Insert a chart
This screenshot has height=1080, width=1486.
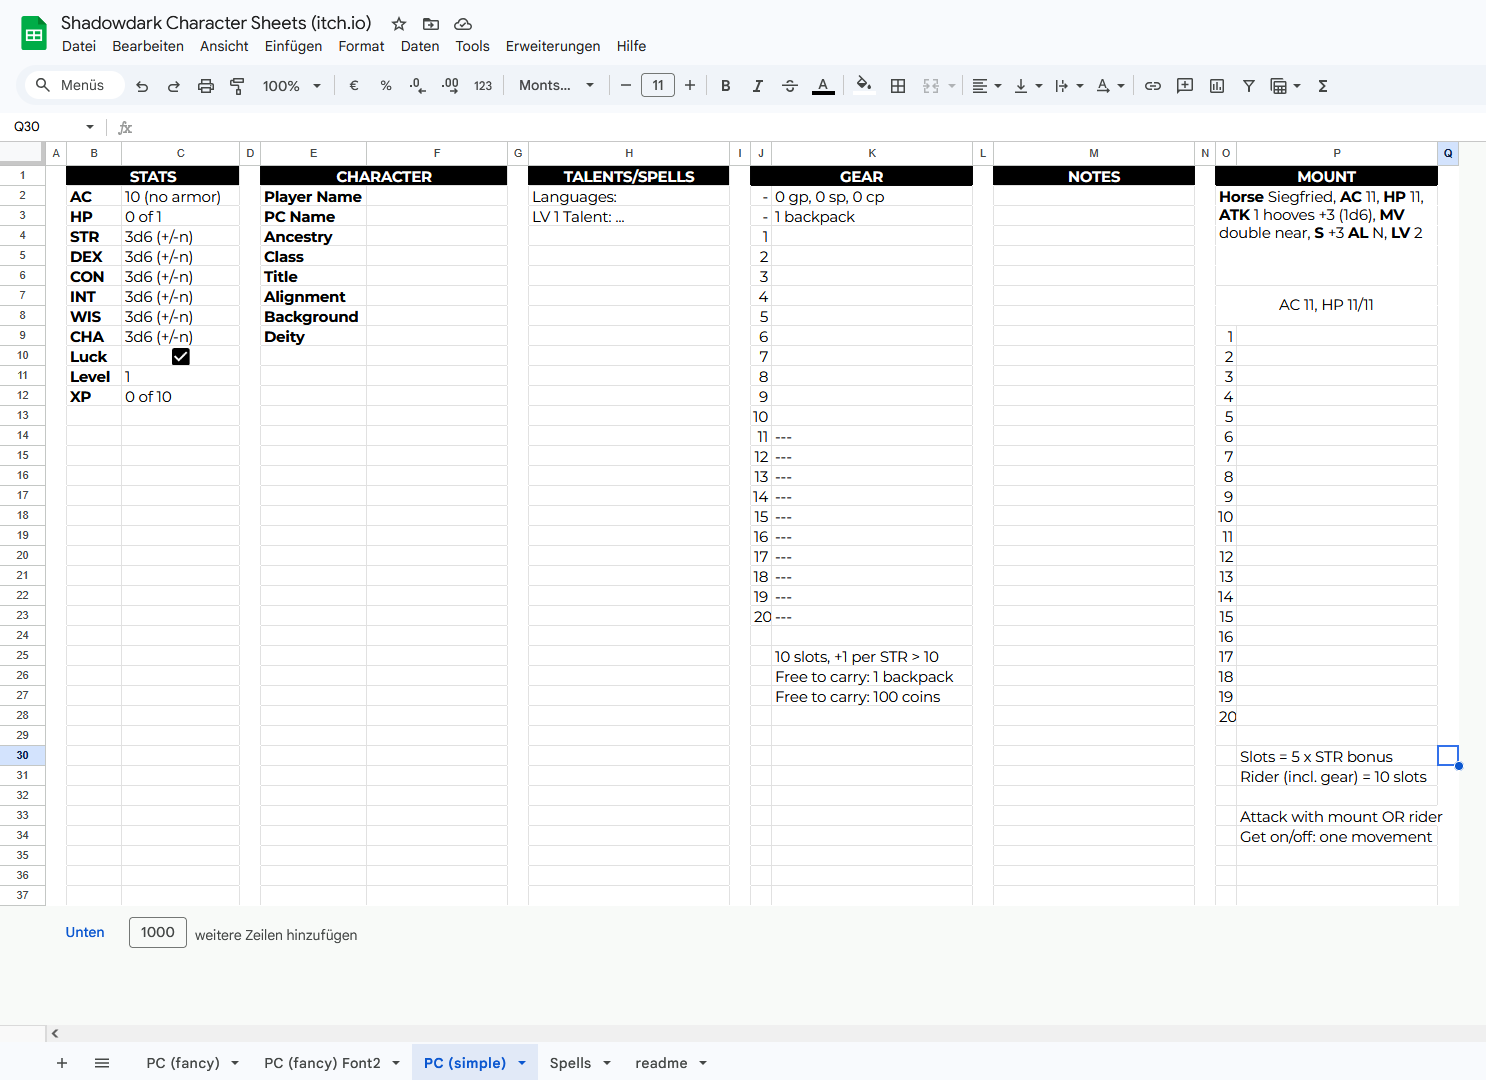click(x=1217, y=86)
